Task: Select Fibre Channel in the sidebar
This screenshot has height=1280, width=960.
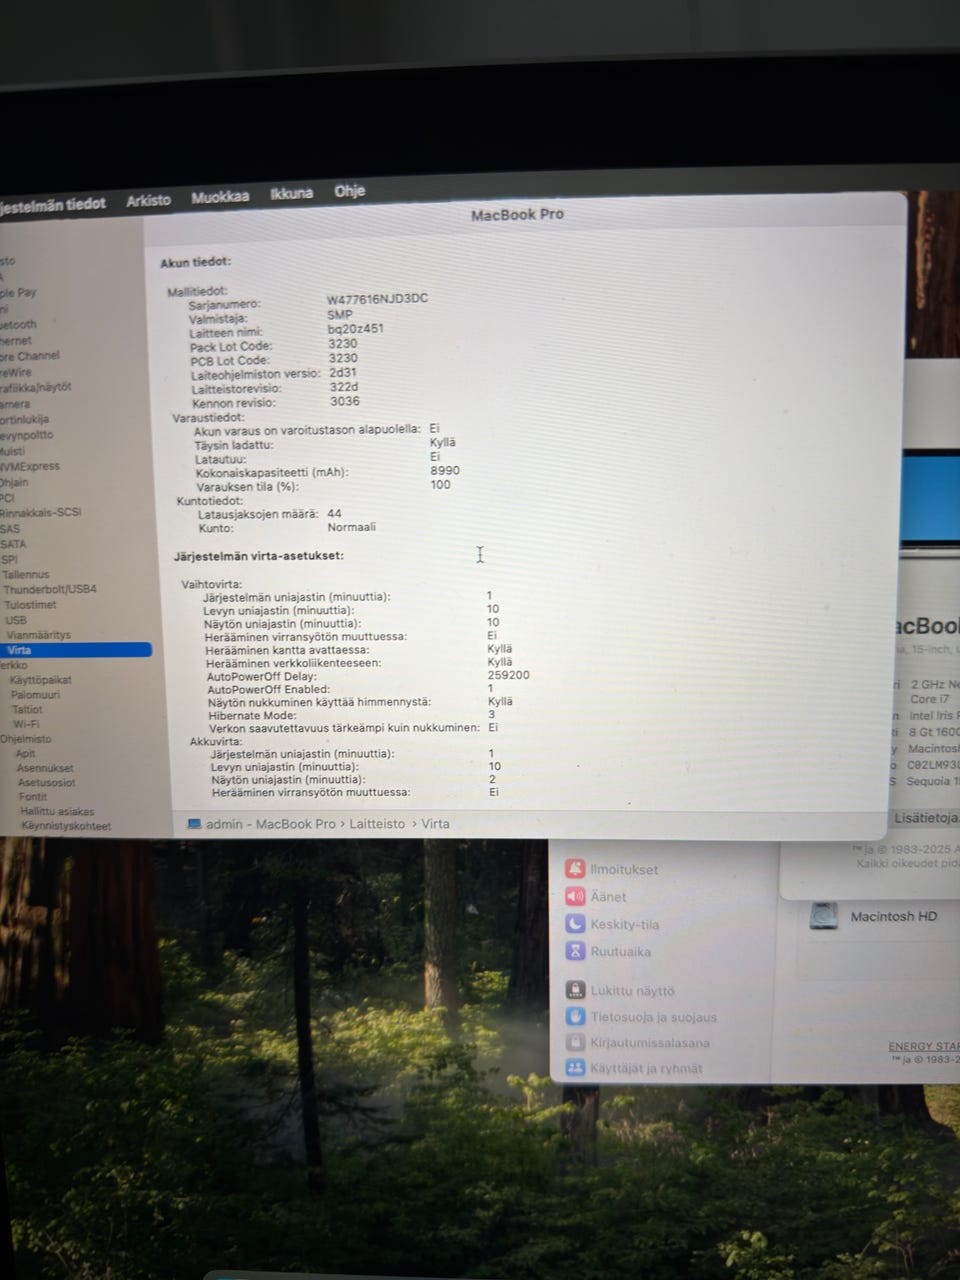Action: coord(30,356)
